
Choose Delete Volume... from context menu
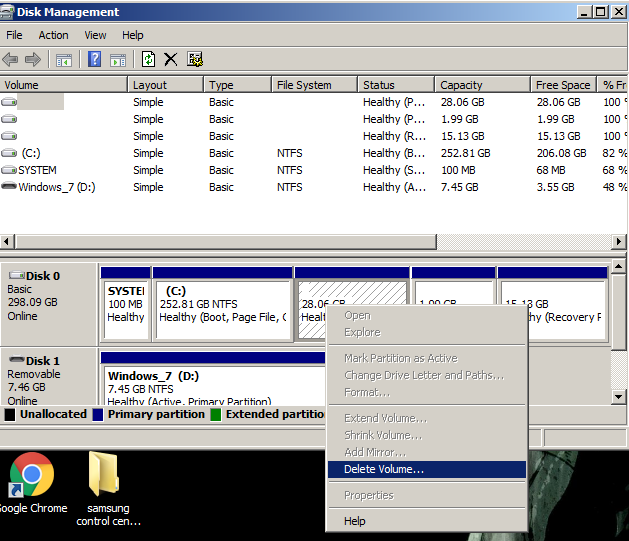(x=427, y=469)
